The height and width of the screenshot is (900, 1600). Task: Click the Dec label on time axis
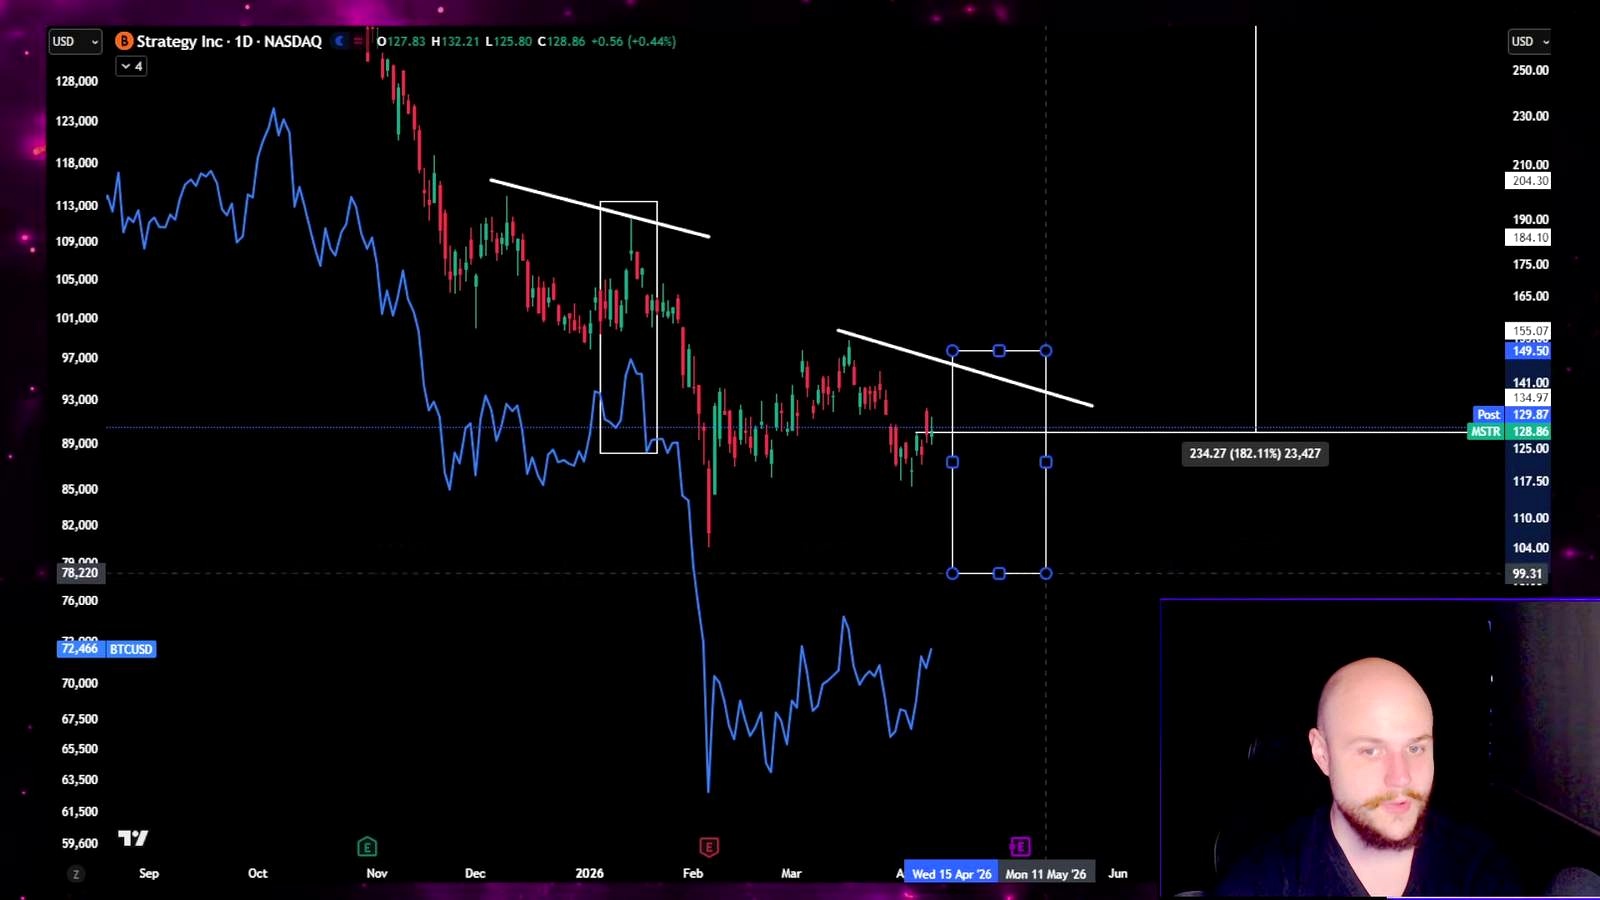coord(475,874)
